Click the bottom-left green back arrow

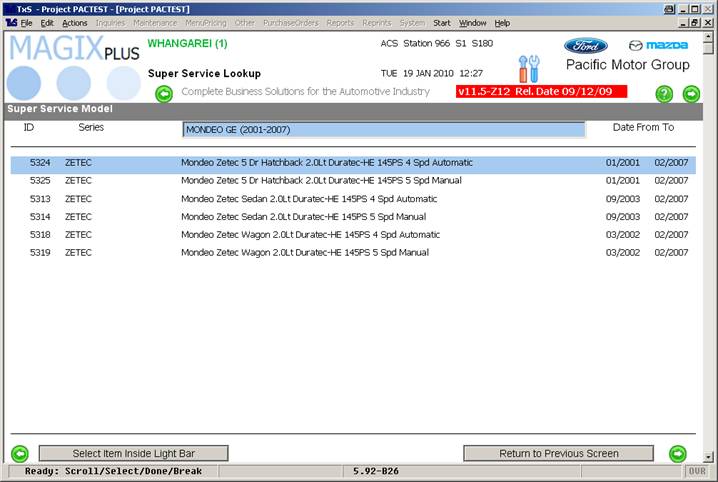pos(19,453)
